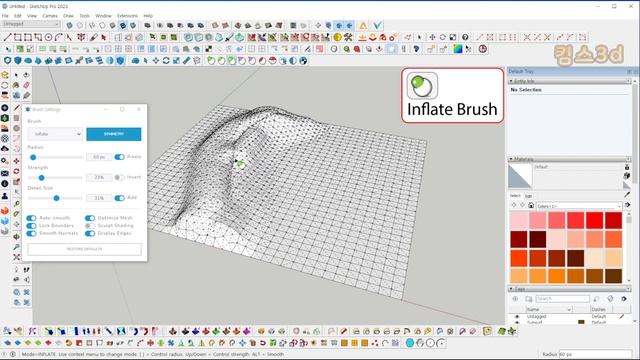Activate the Inflate brush toolbar icon
The height and width of the screenshot is (360, 640).
tap(231, 61)
